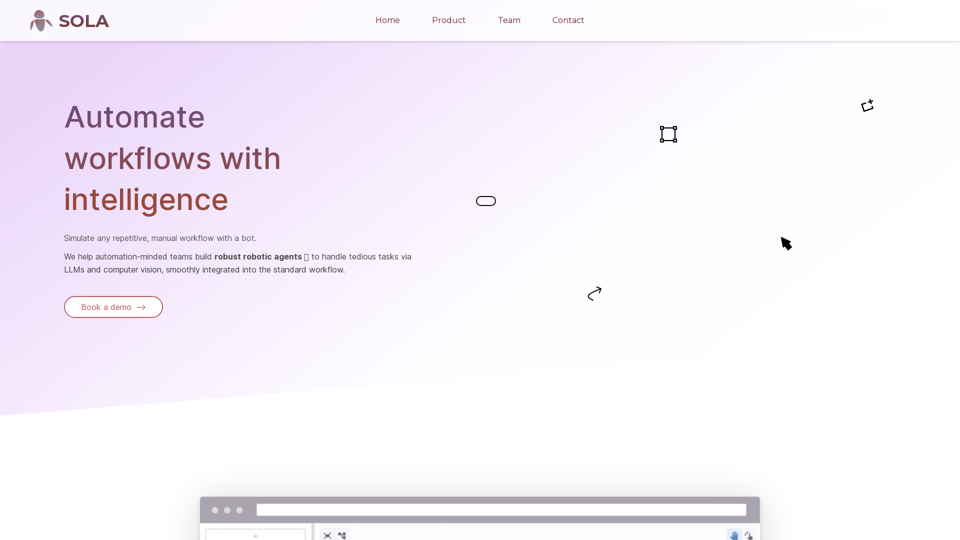The height and width of the screenshot is (540, 960).
Task: Click the Sola robot logo icon
Action: coord(41,21)
